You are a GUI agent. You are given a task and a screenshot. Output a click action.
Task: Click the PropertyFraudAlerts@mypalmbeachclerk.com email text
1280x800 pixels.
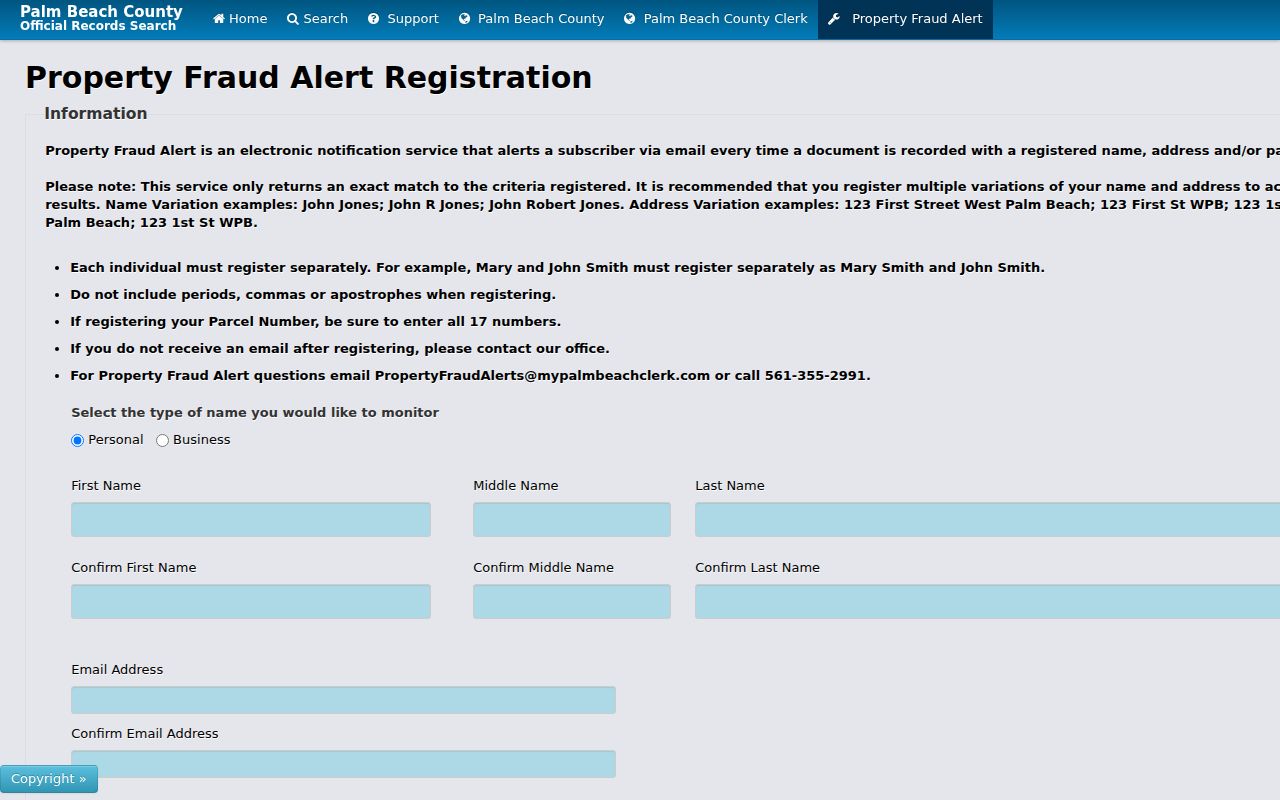click(542, 376)
